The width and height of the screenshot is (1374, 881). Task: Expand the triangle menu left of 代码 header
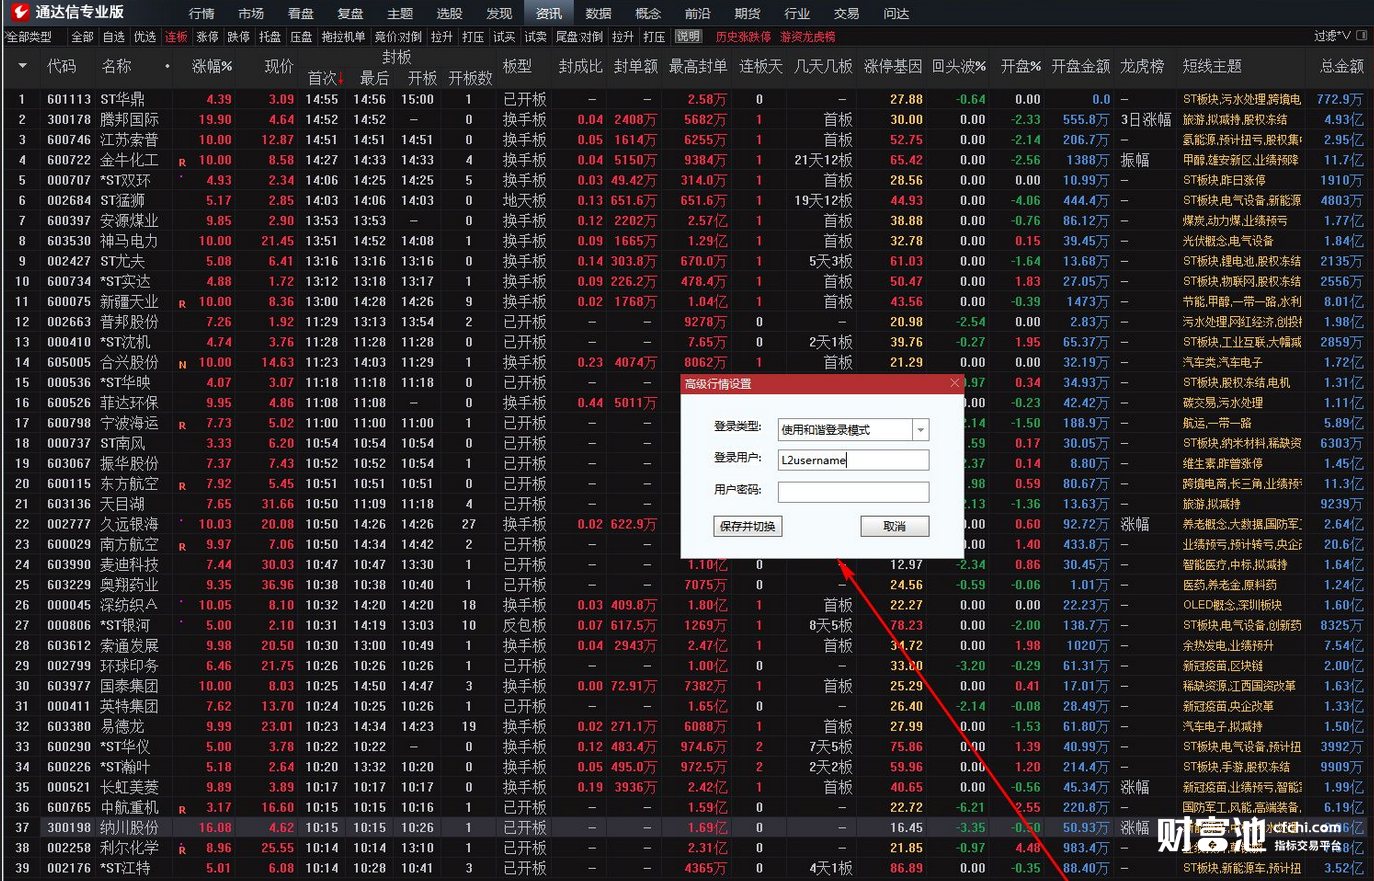coord(22,66)
